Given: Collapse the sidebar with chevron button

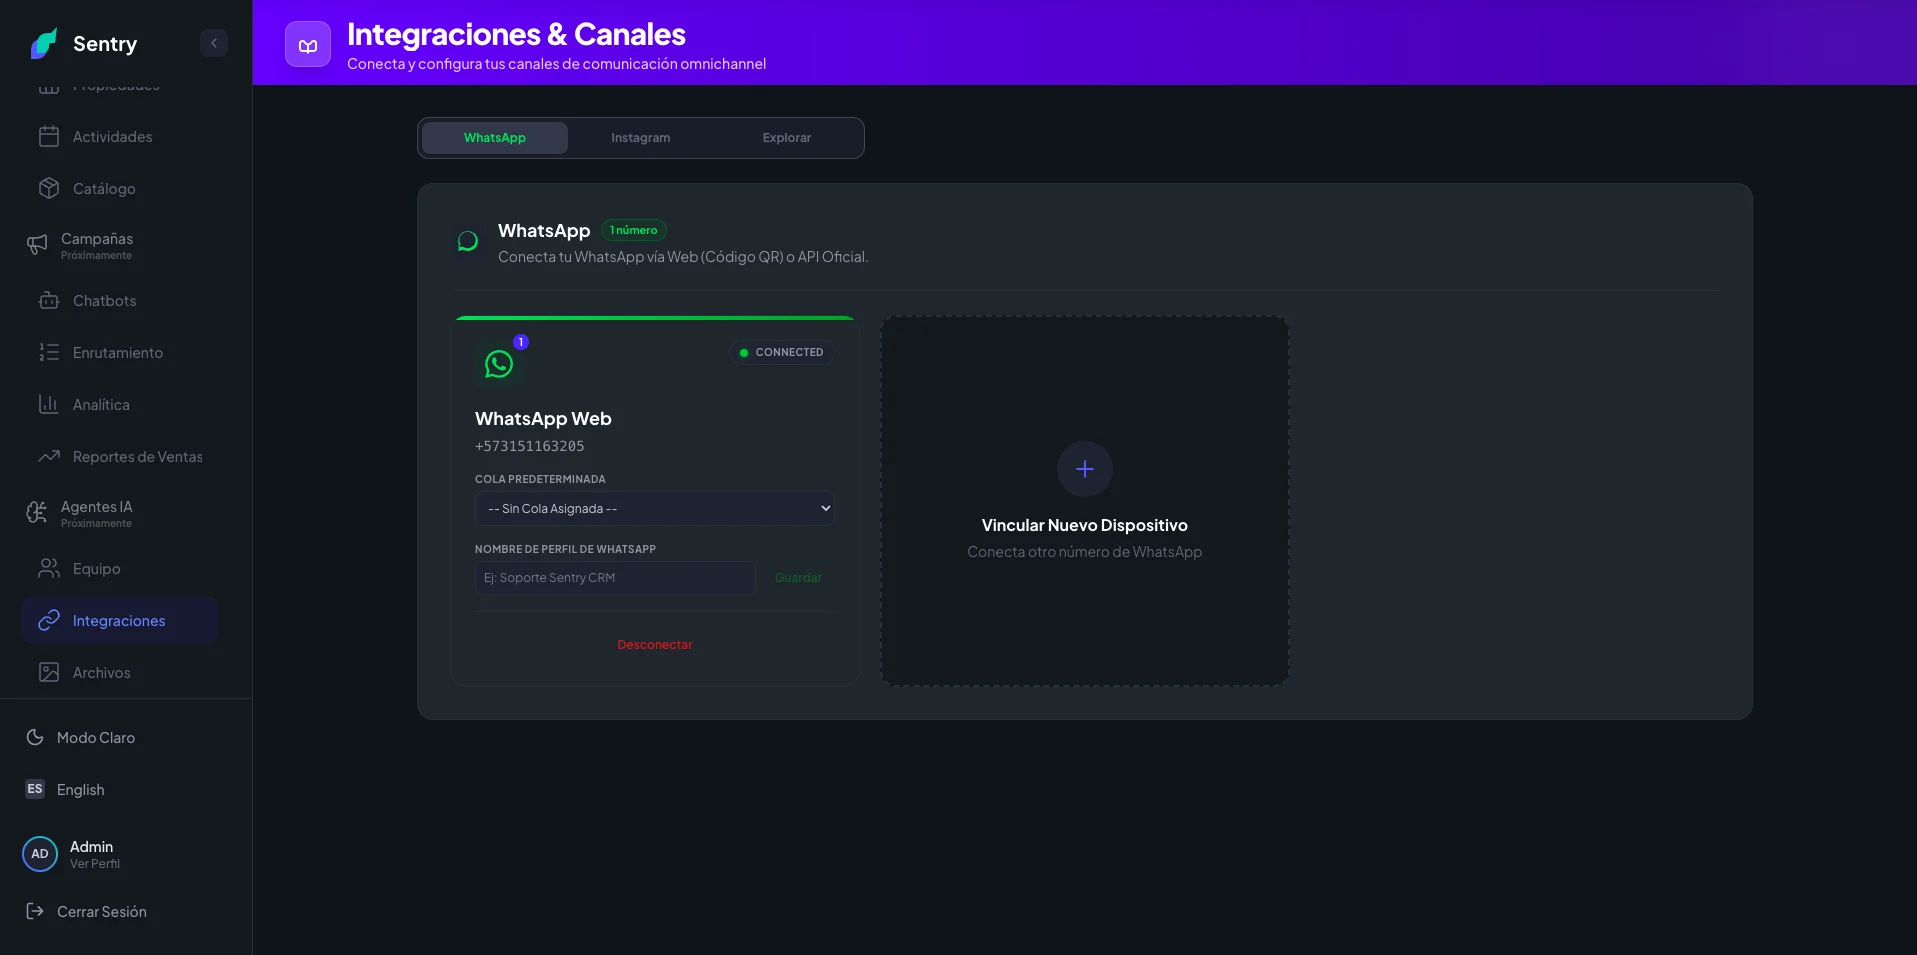Looking at the screenshot, I should (x=214, y=43).
